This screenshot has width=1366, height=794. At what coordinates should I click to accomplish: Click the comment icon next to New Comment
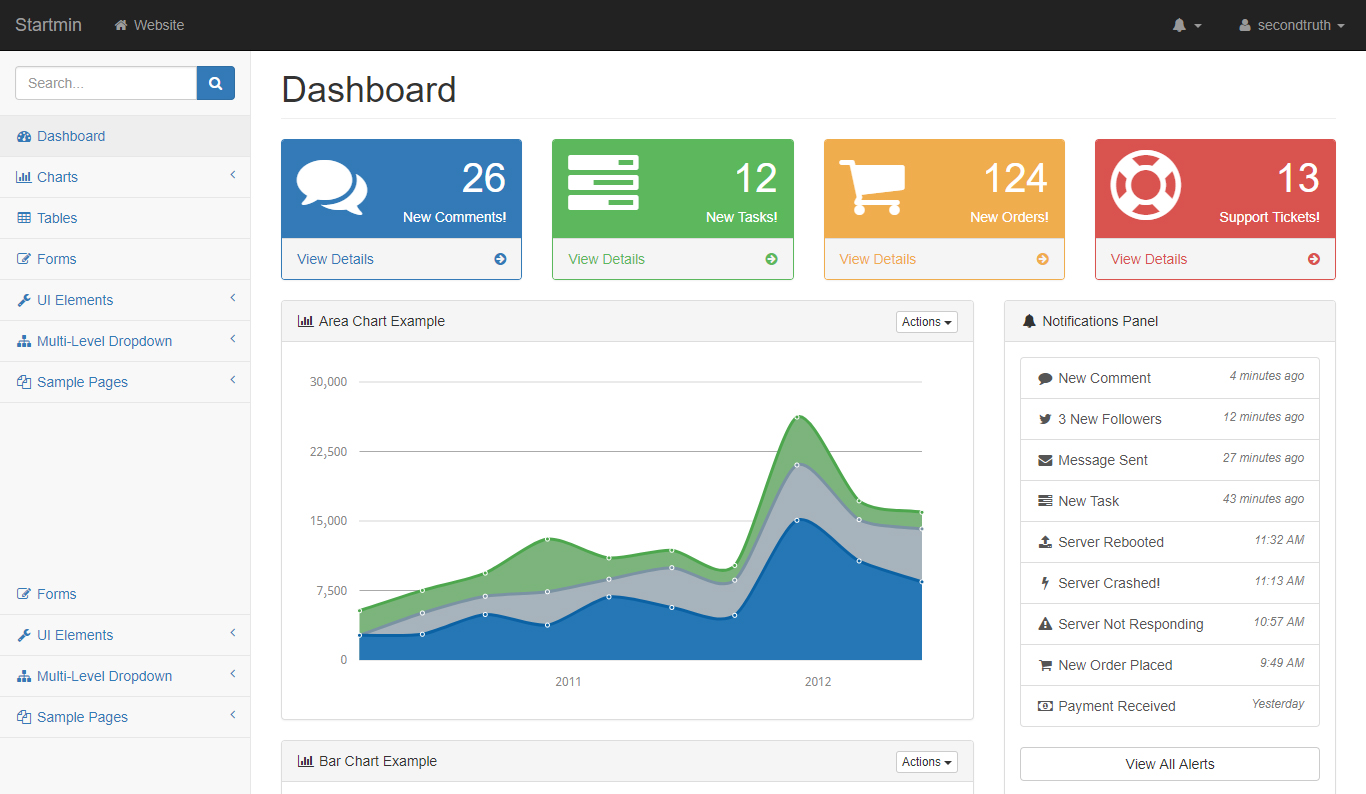coord(1045,378)
